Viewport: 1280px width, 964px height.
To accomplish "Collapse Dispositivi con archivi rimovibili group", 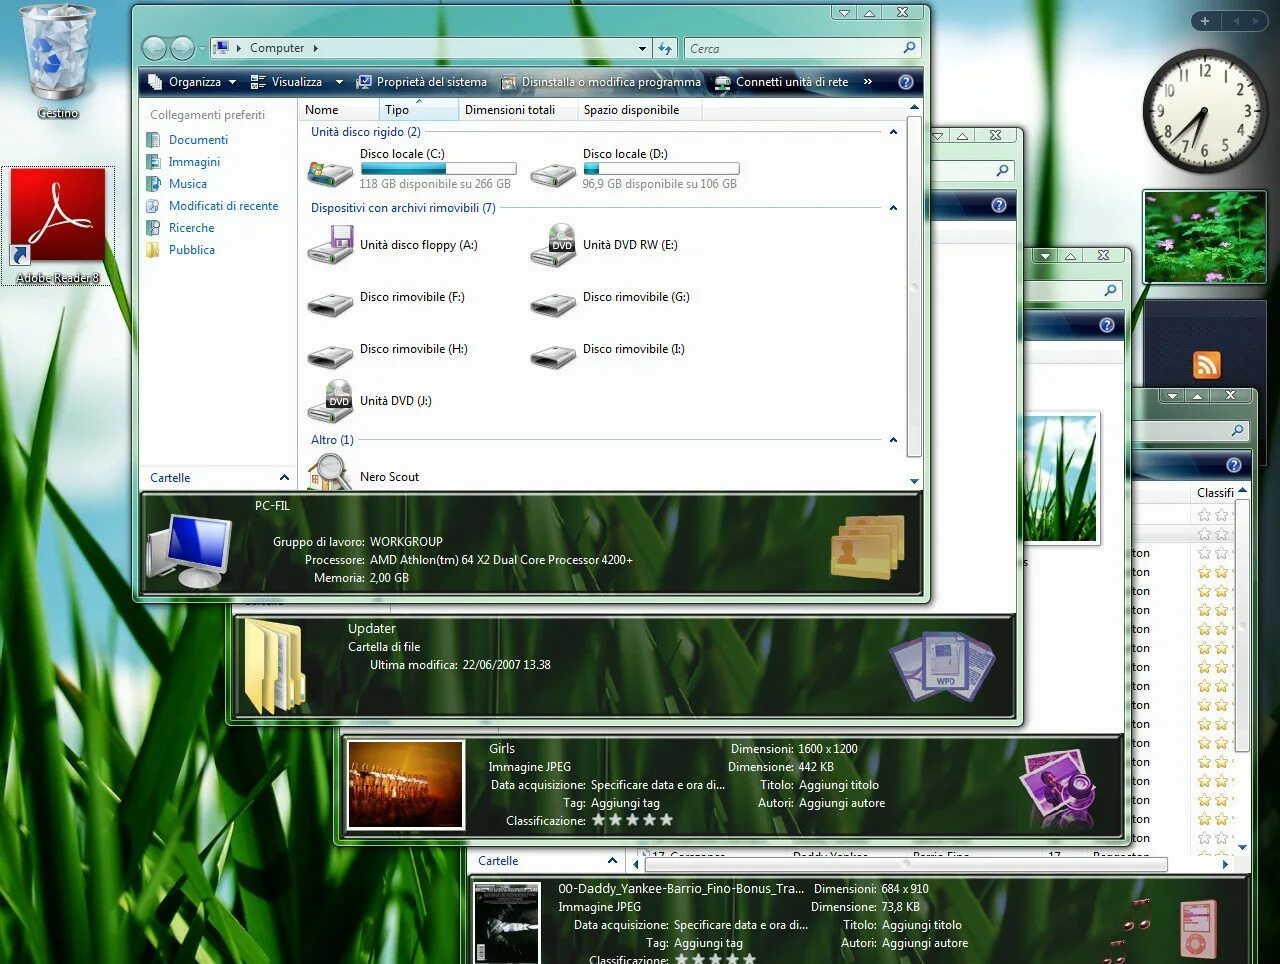I will [893, 208].
